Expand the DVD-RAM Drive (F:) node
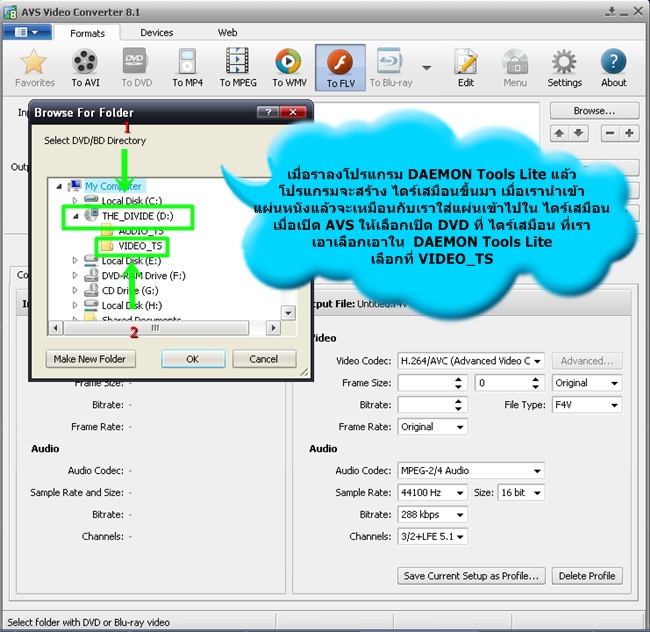This screenshot has width=650, height=632. [x=75, y=275]
